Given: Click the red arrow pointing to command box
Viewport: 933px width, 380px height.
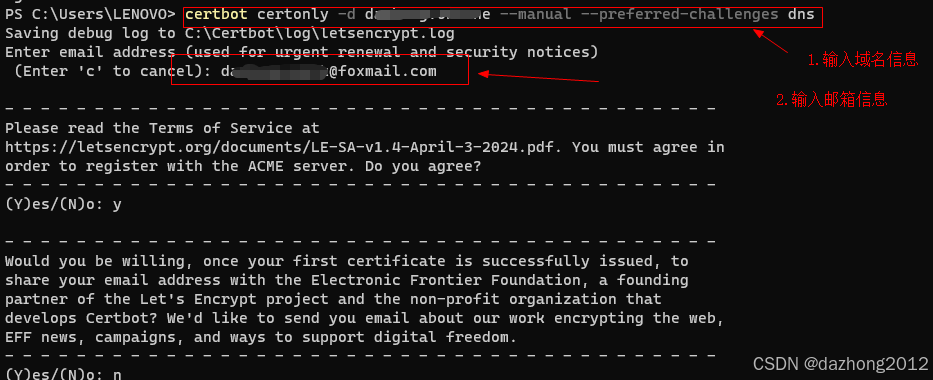Looking at the screenshot, I should click(771, 40).
